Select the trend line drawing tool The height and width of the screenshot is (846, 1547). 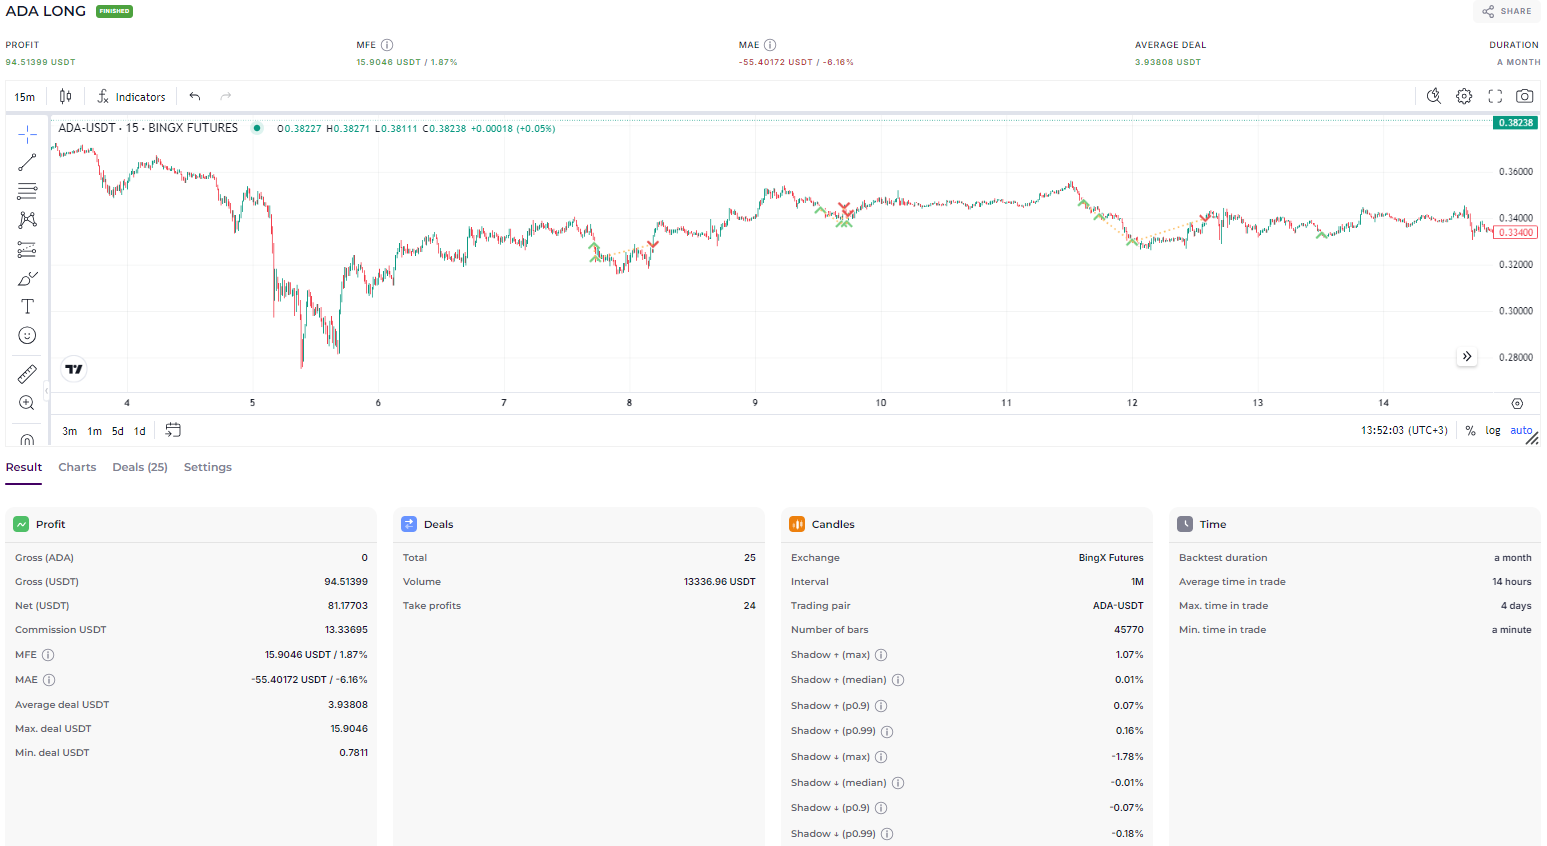(27, 162)
